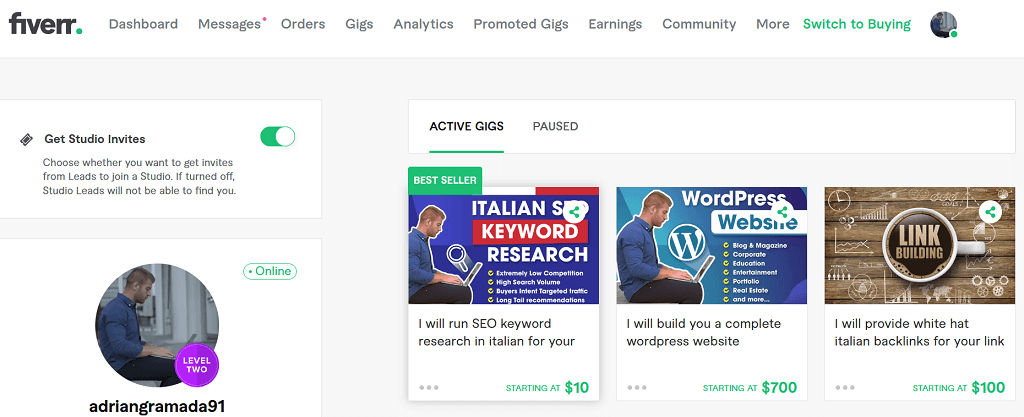Select the Active Gigs tab
Image resolution: width=1024 pixels, height=417 pixels.
pyautogui.click(x=466, y=127)
